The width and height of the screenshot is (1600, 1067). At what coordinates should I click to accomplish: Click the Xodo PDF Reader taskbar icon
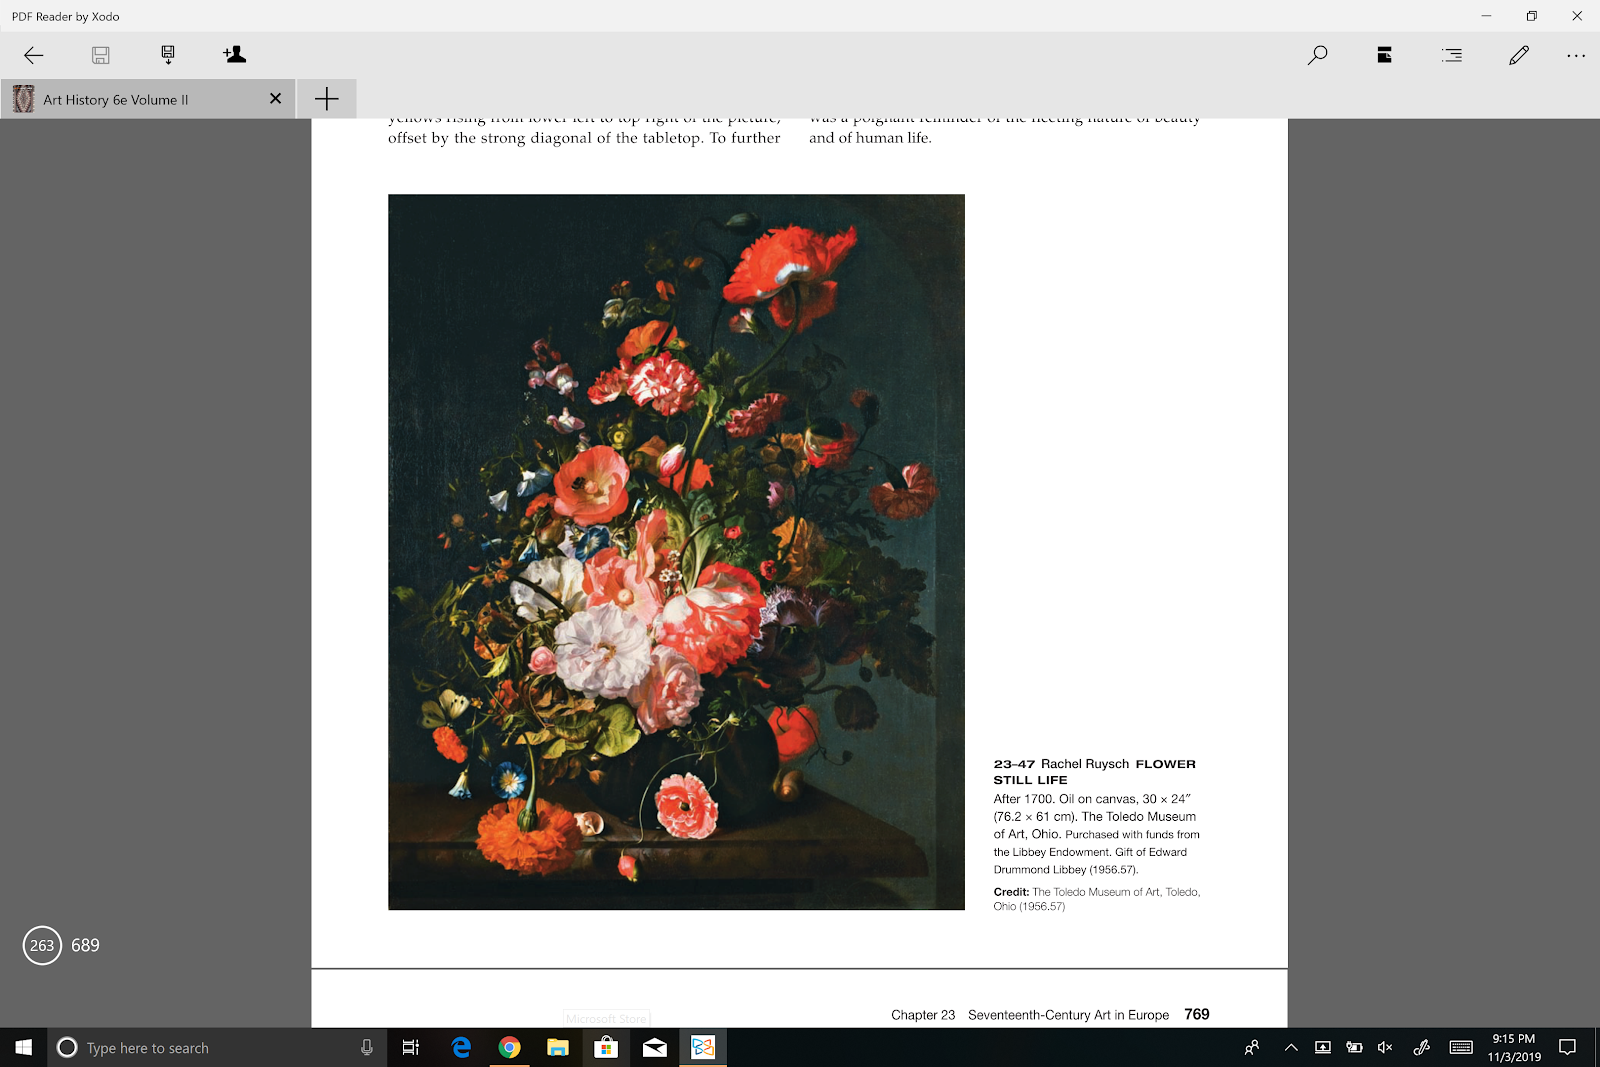click(x=703, y=1047)
